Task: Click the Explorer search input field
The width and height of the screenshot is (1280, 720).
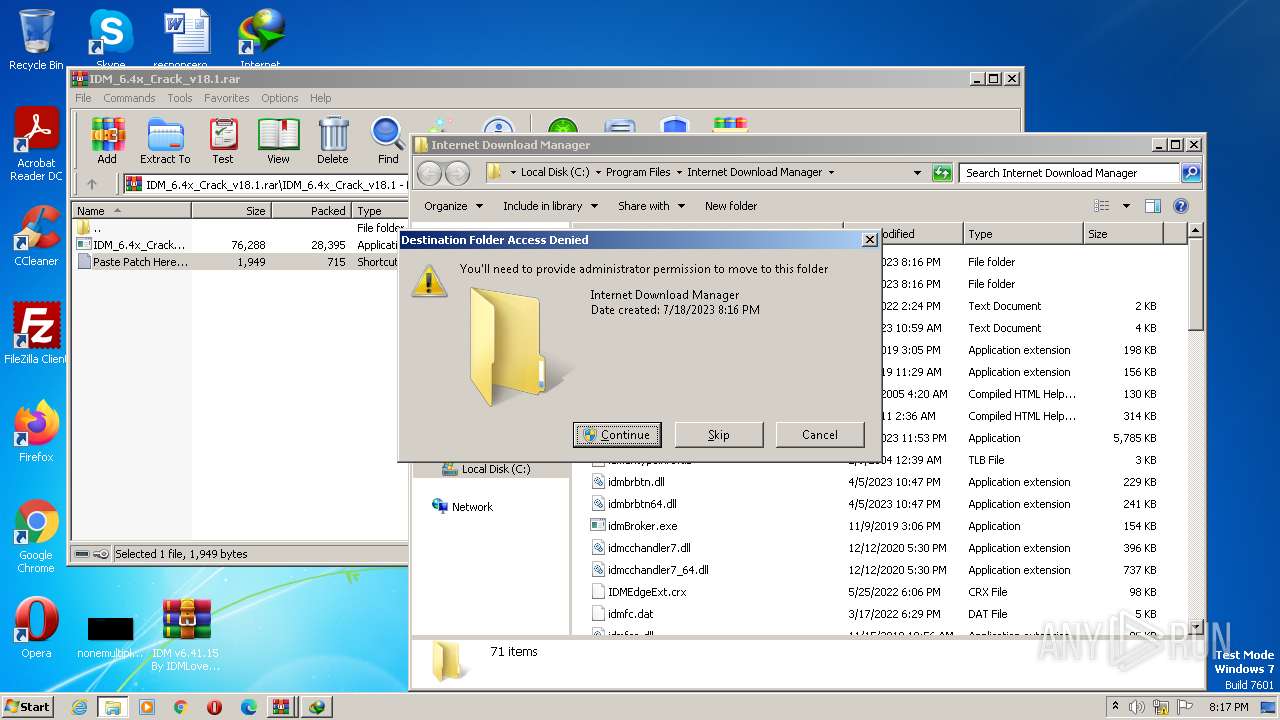Action: (x=1068, y=173)
